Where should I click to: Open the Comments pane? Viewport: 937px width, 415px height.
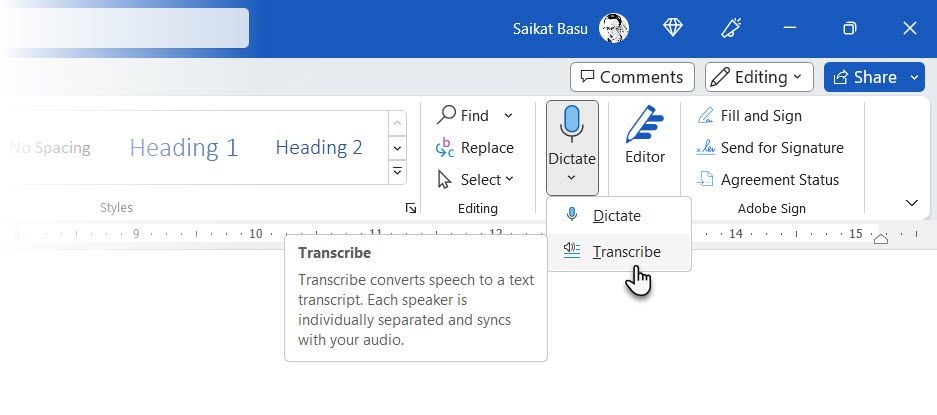(x=632, y=77)
